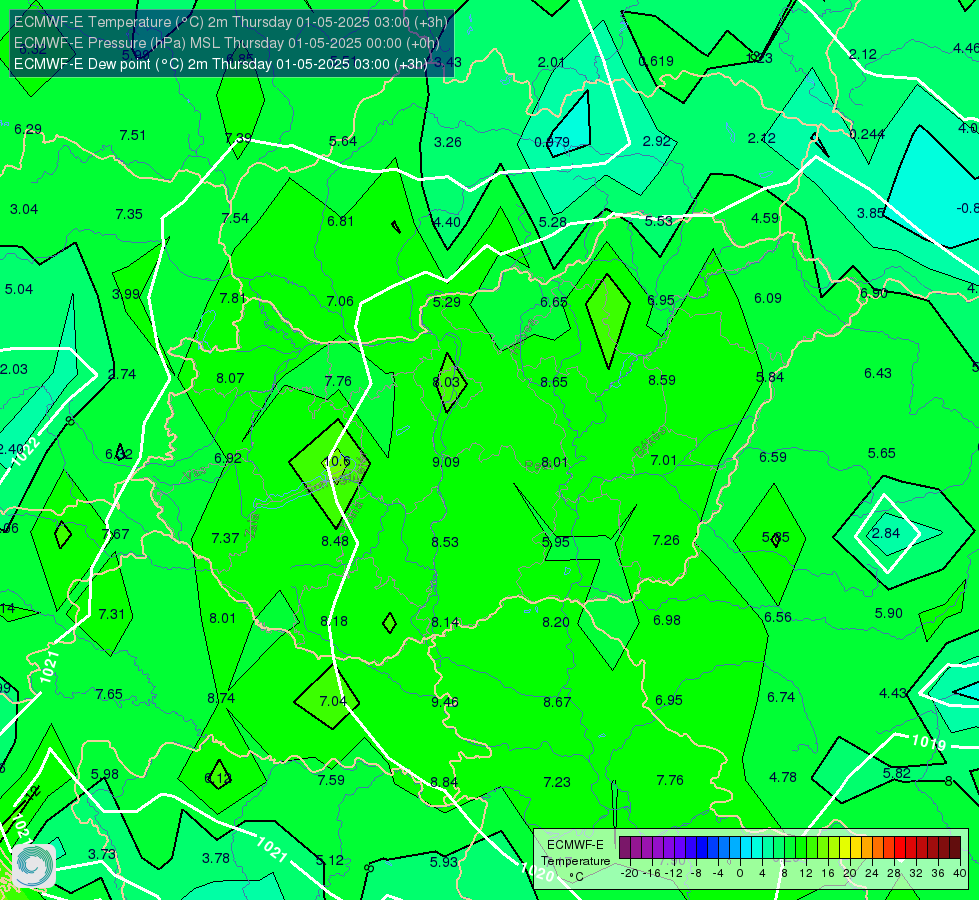Click the legend title ECMWF-E Temperature
The width and height of the screenshot is (979, 900).
click(575, 853)
